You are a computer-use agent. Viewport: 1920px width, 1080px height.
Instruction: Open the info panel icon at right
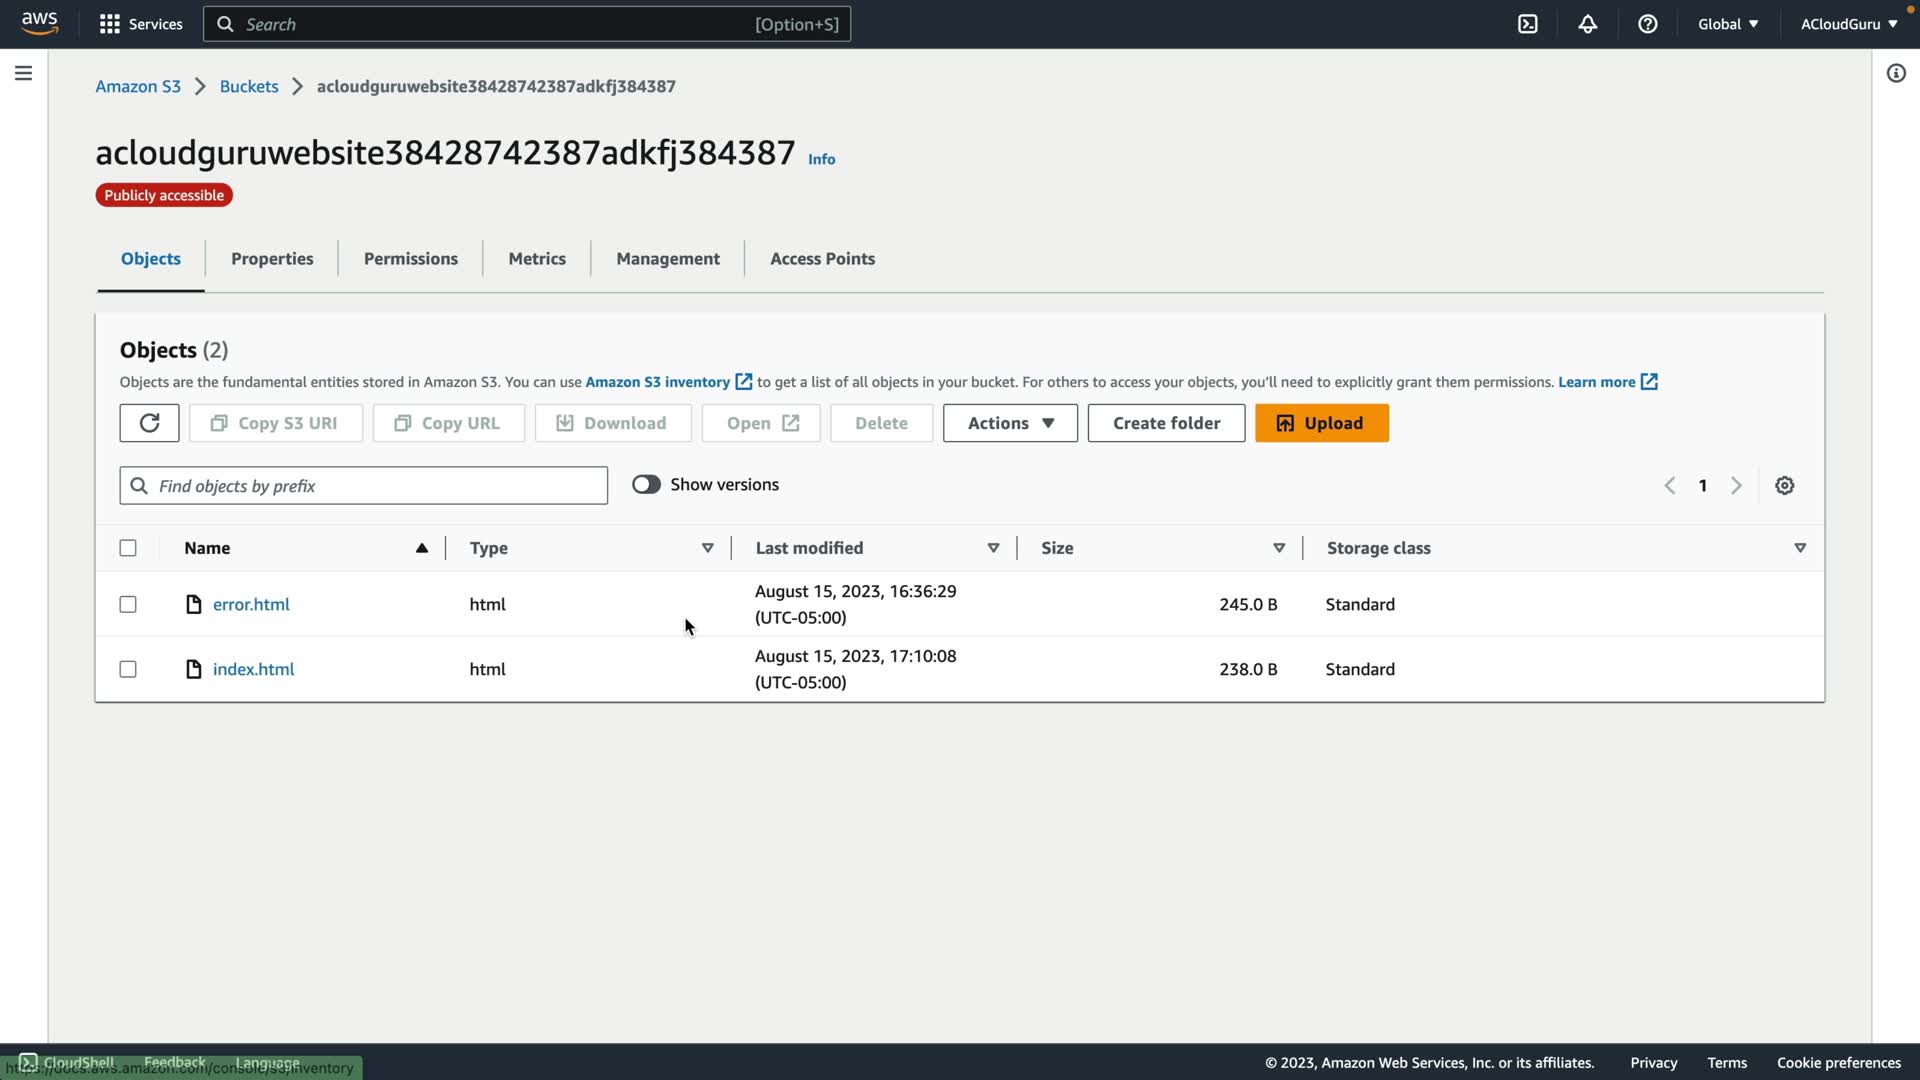point(1895,73)
